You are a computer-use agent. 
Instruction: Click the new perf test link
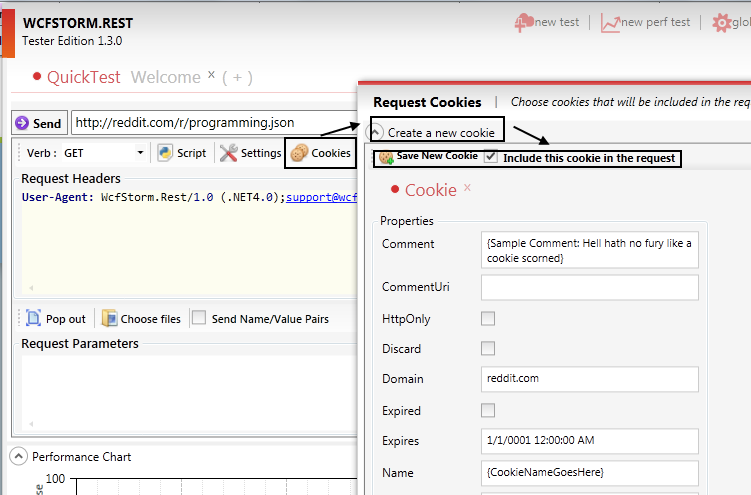coord(656,22)
